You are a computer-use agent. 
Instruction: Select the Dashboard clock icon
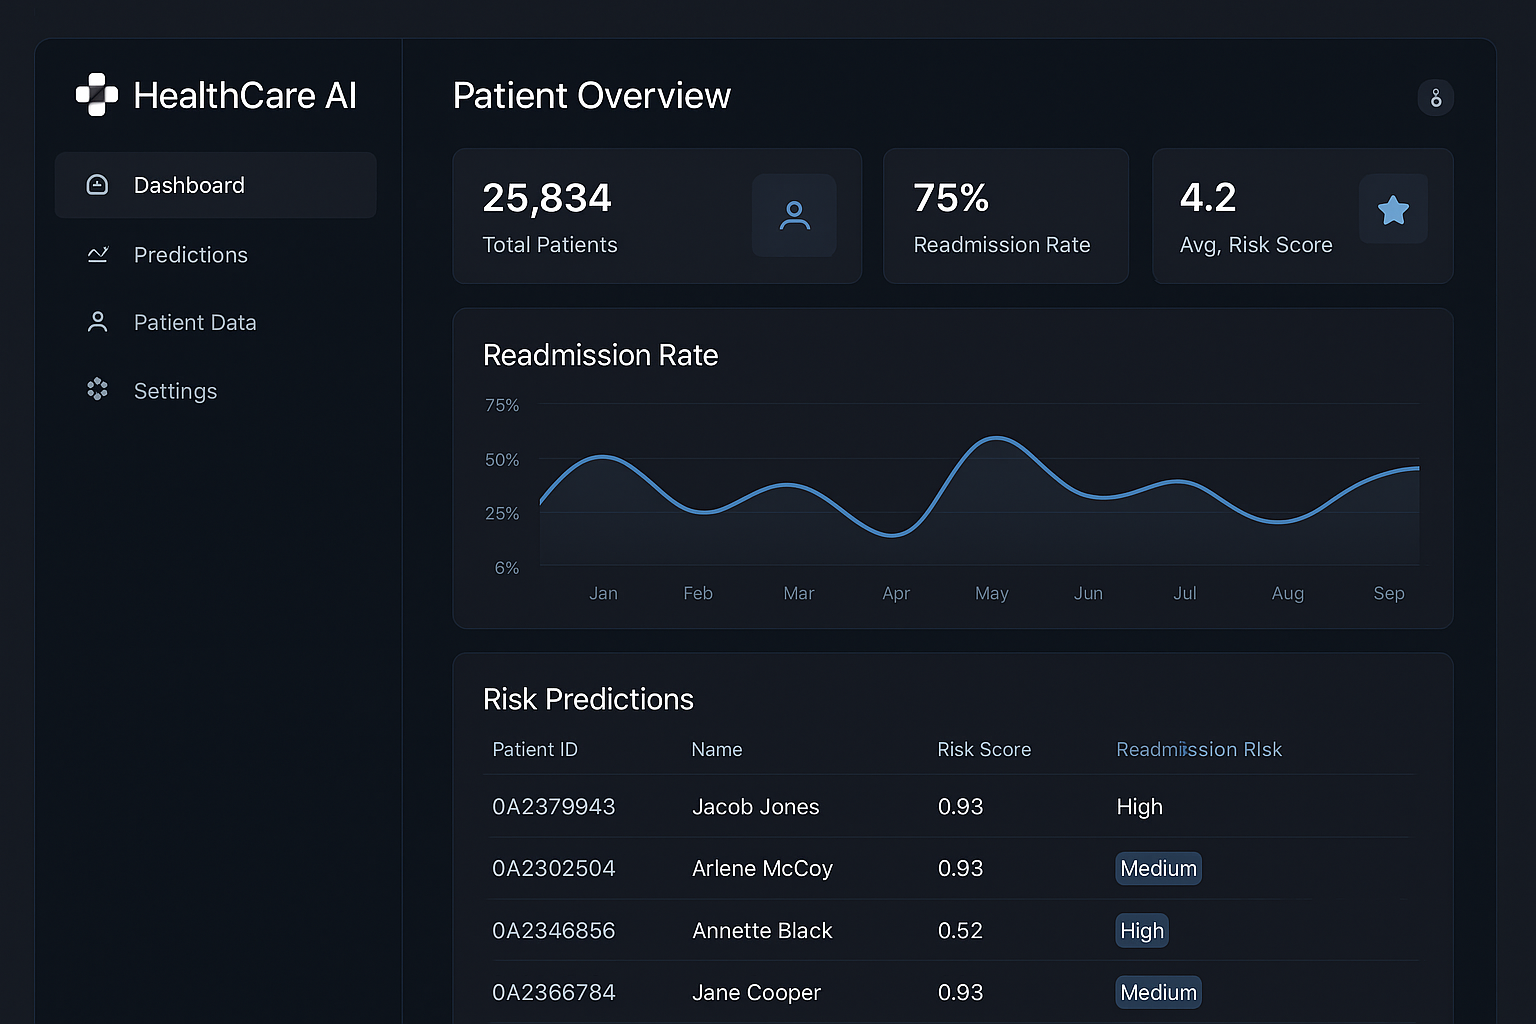97,185
